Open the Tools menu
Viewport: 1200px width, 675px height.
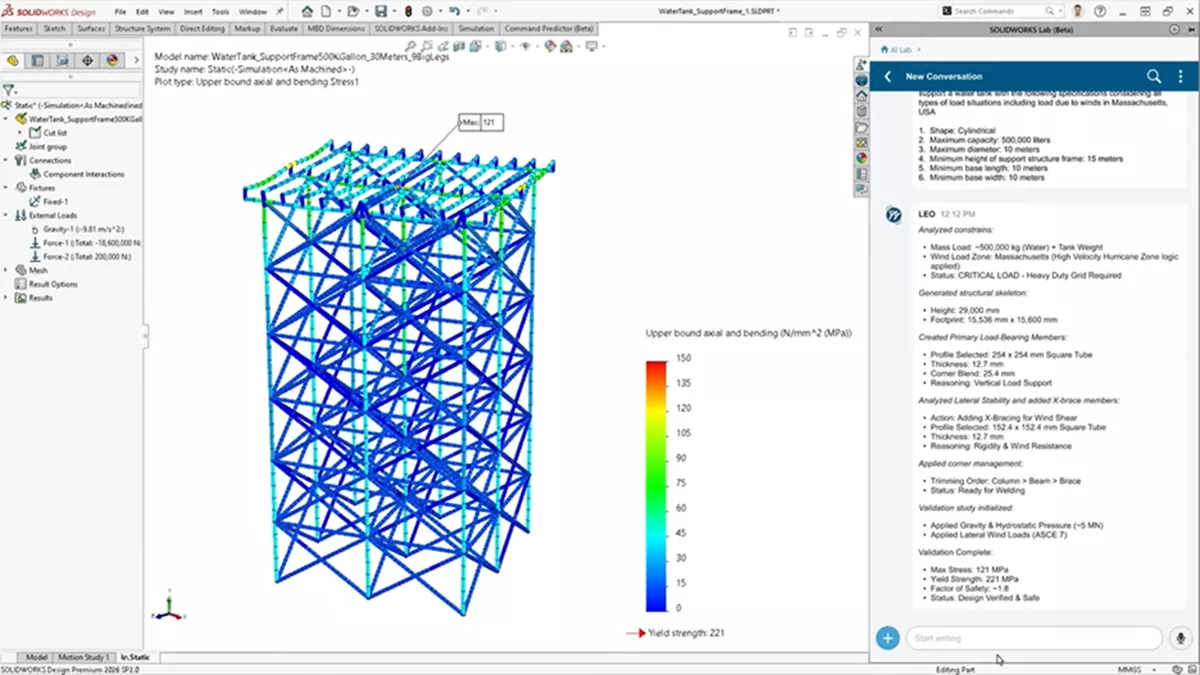click(x=221, y=13)
